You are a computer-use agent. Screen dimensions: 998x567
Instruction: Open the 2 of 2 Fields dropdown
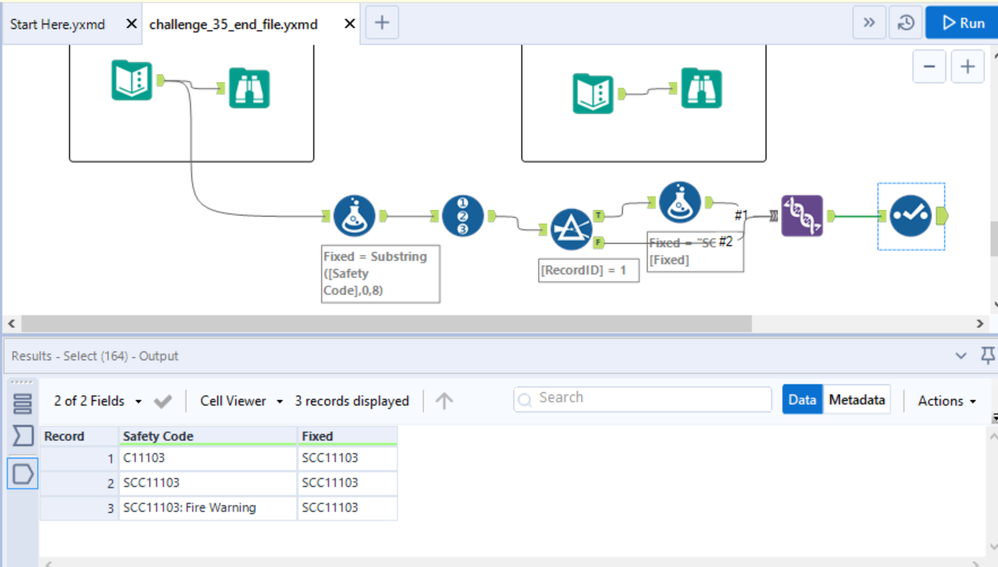click(97, 401)
